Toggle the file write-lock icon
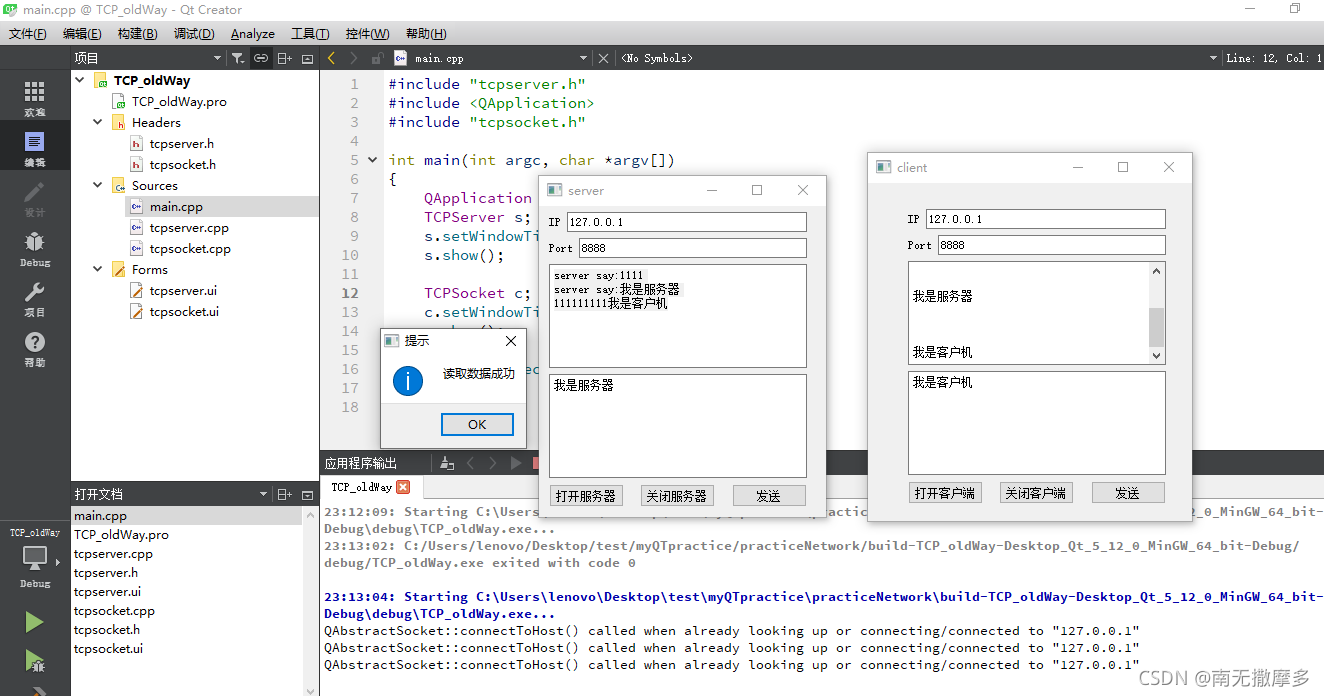Viewport: 1324px width, 696px height. [x=377, y=58]
